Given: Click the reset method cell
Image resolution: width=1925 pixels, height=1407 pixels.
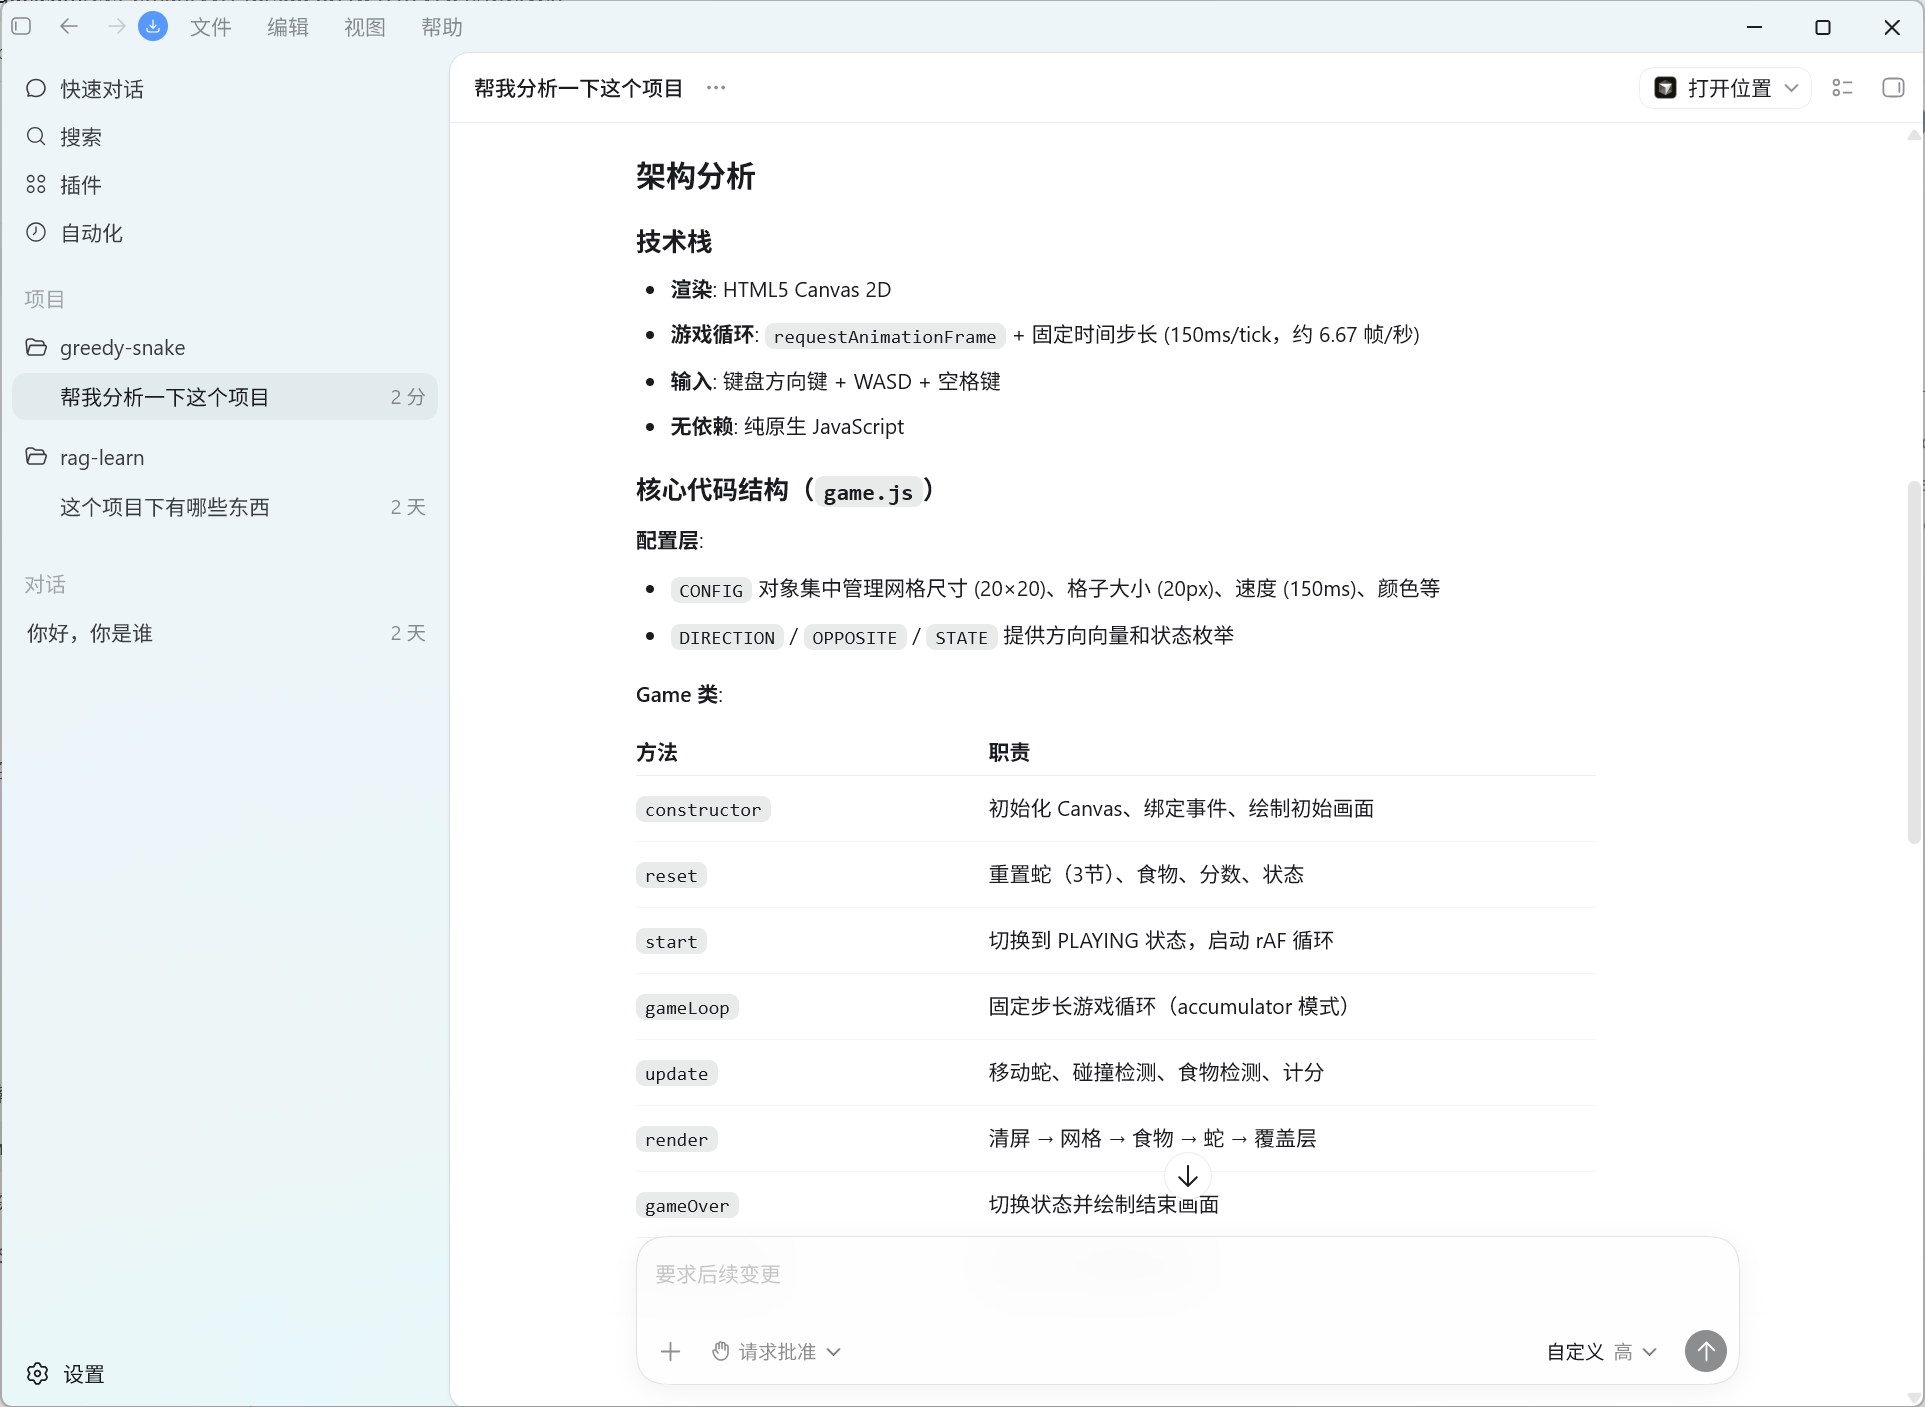Looking at the screenshot, I should tap(671, 875).
